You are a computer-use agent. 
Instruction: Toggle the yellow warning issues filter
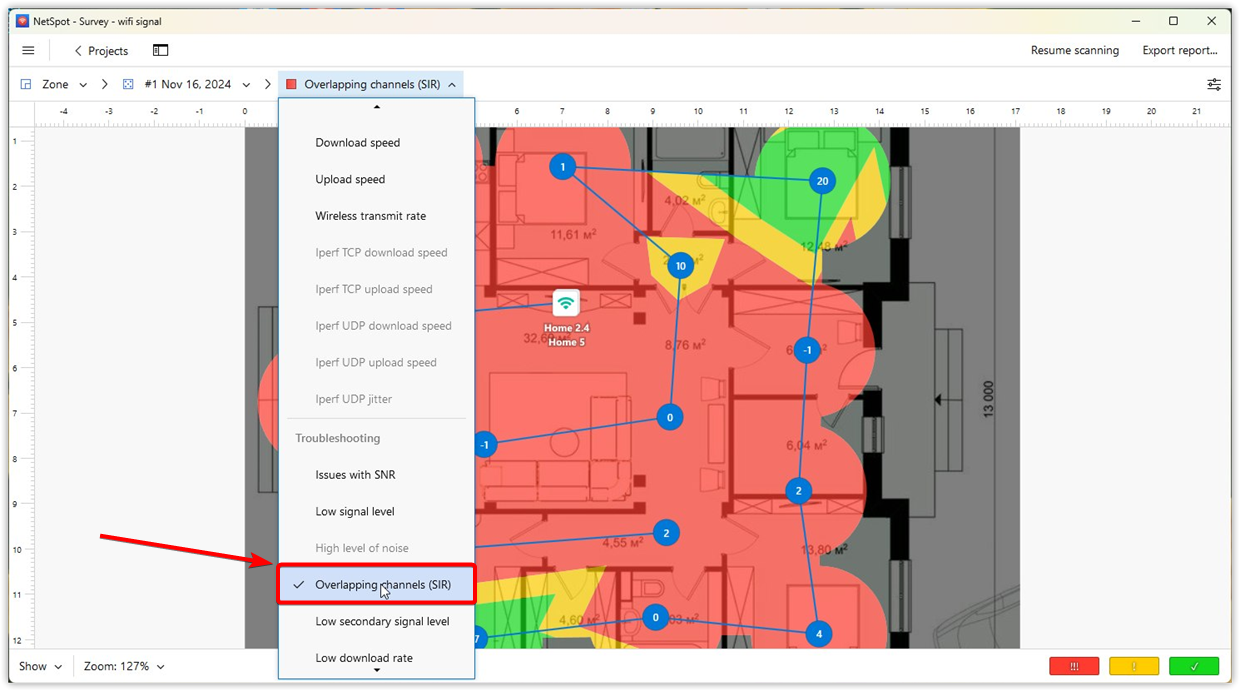click(1133, 666)
